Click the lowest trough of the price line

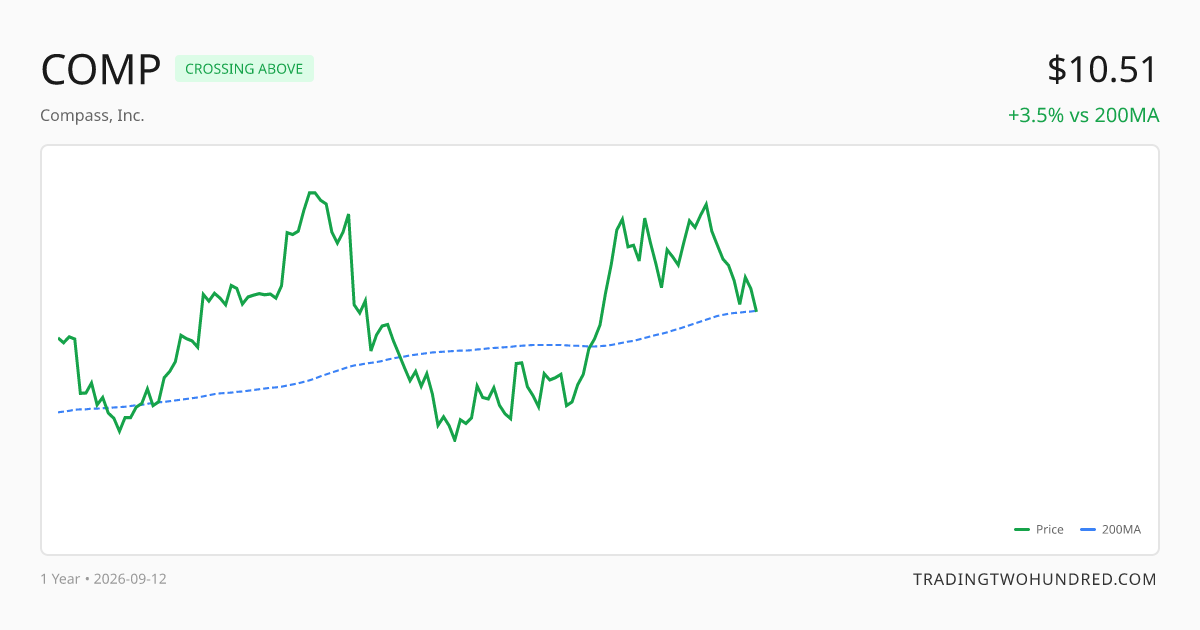[x=455, y=440]
